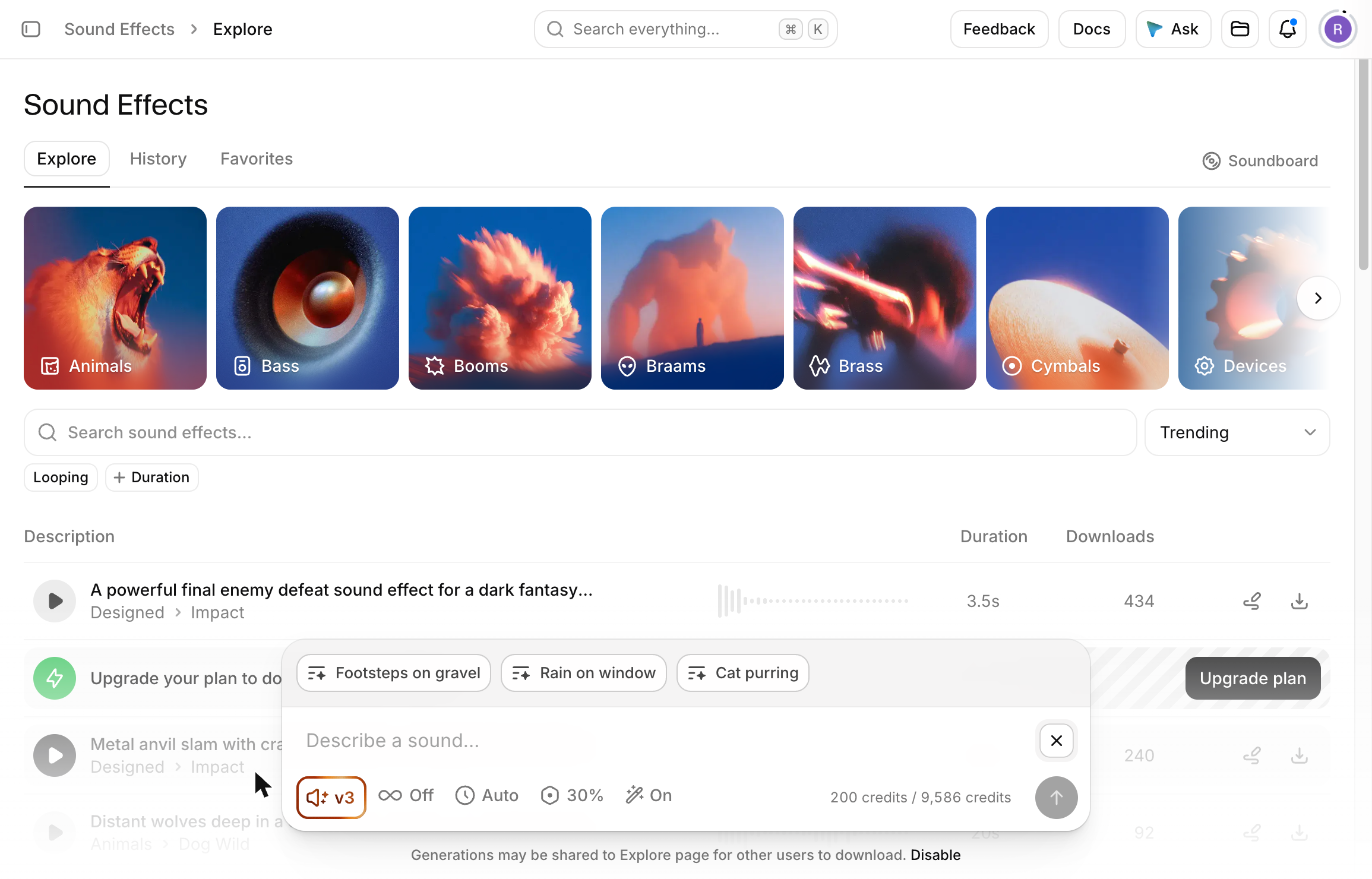This screenshot has width=1372, height=879.
Task: Use the Cat purring suggestion
Action: [743, 673]
